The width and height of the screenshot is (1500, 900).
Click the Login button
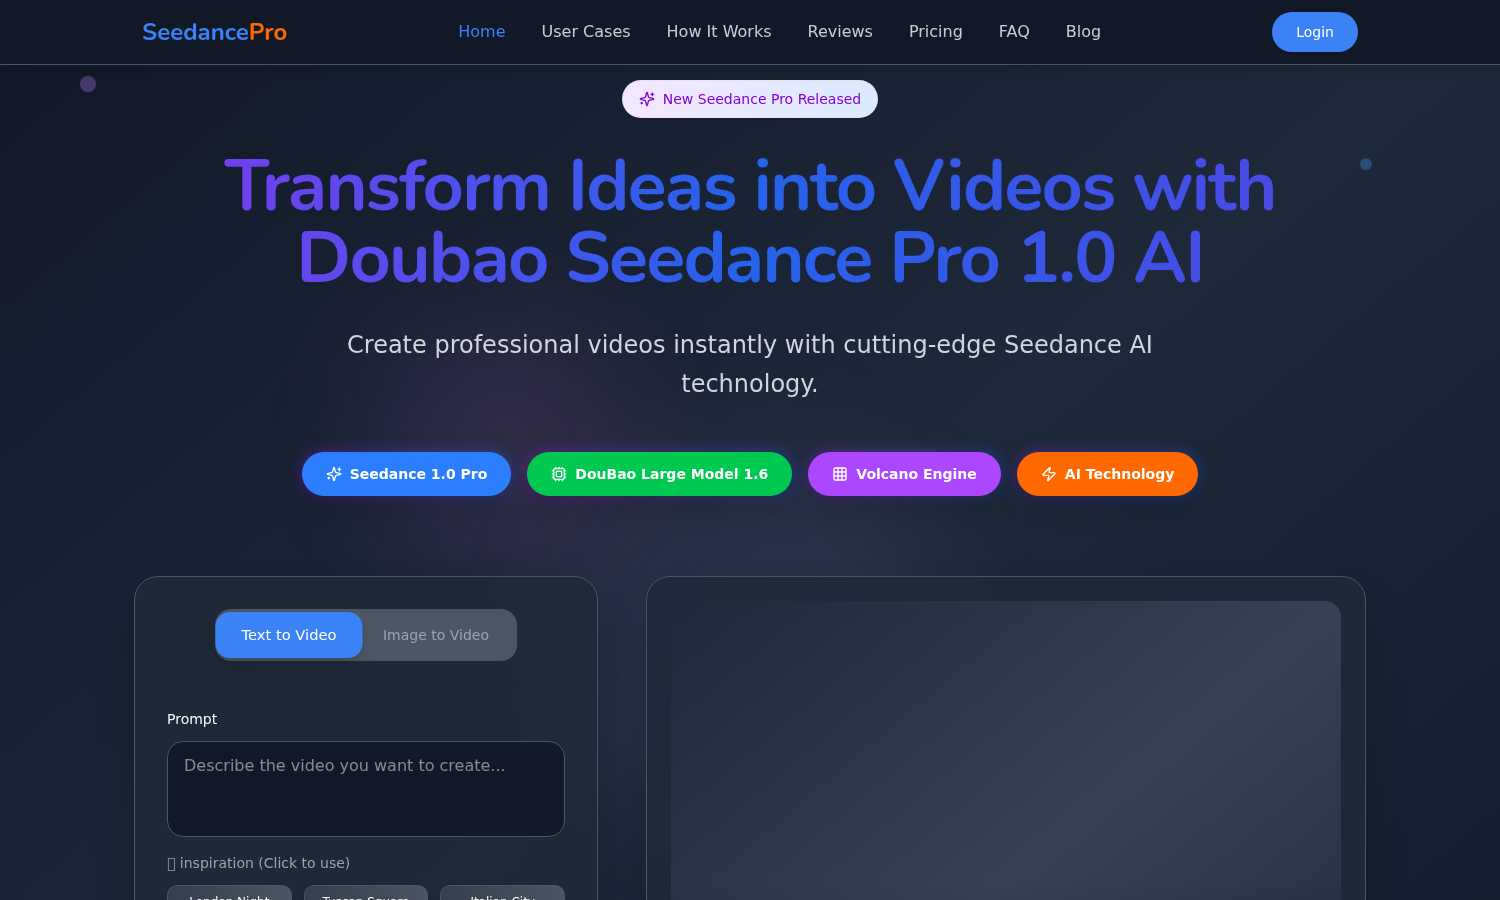click(1314, 32)
